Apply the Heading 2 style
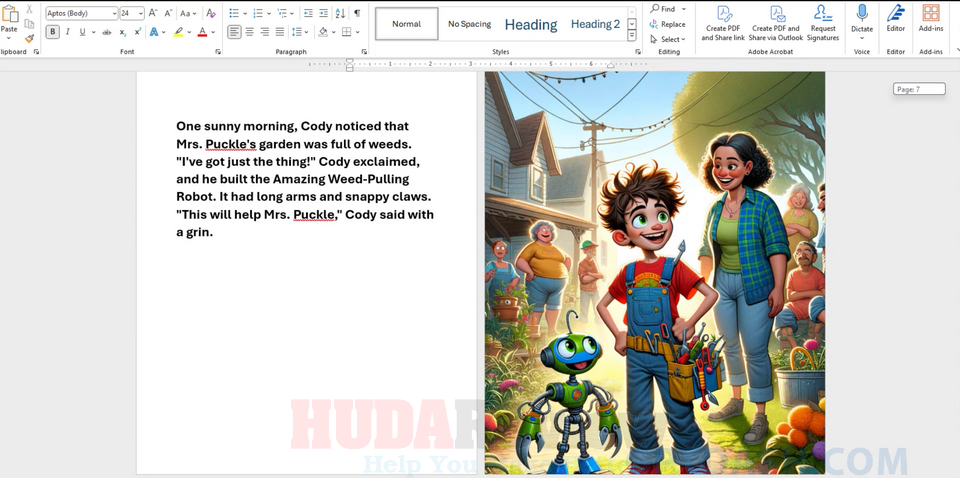 click(595, 24)
